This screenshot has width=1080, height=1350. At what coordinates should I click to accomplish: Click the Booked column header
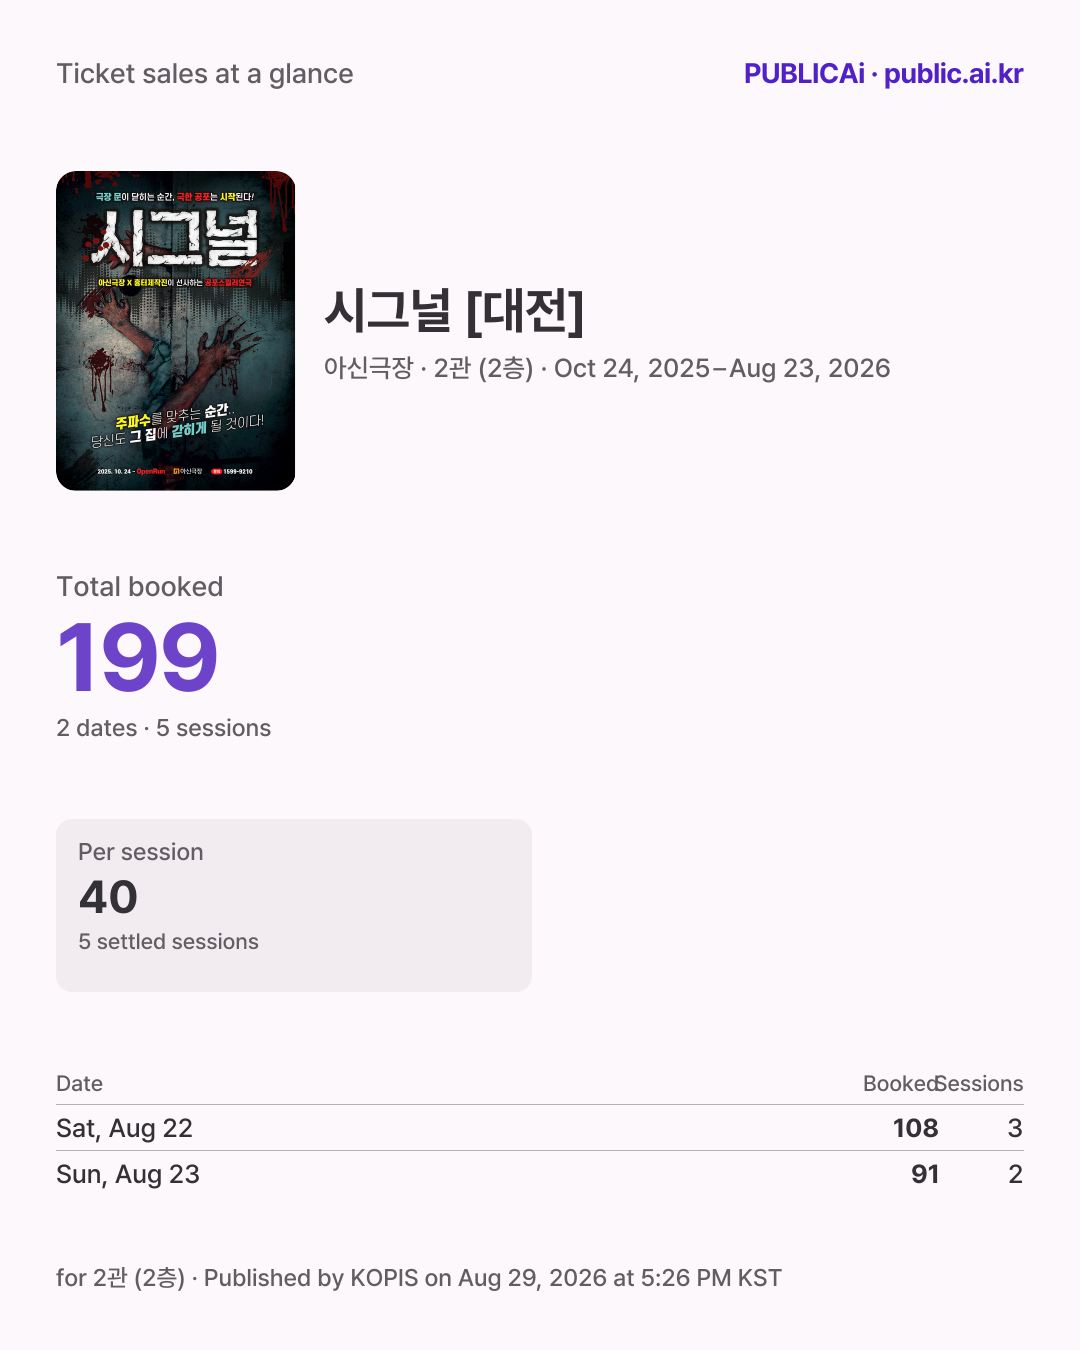(900, 1084)
